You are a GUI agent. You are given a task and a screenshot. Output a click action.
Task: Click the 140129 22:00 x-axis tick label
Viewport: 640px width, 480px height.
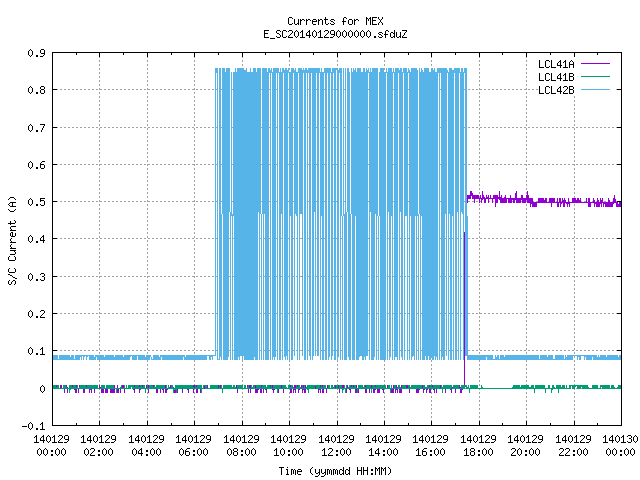[573, 446]
